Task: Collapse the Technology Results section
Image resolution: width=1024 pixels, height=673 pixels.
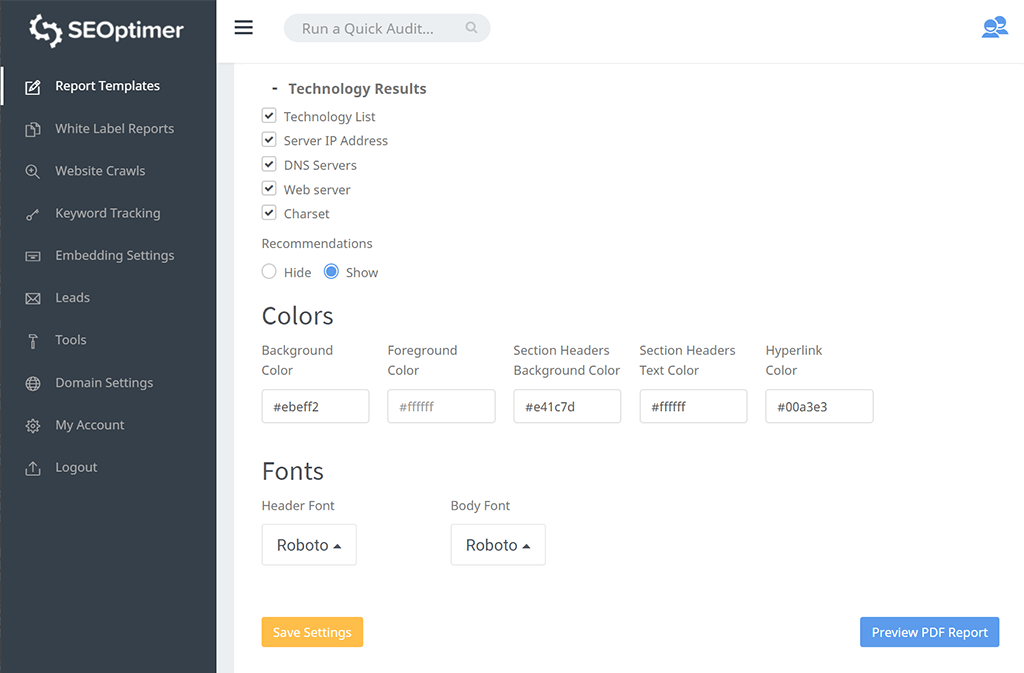Action: point(275,89)
